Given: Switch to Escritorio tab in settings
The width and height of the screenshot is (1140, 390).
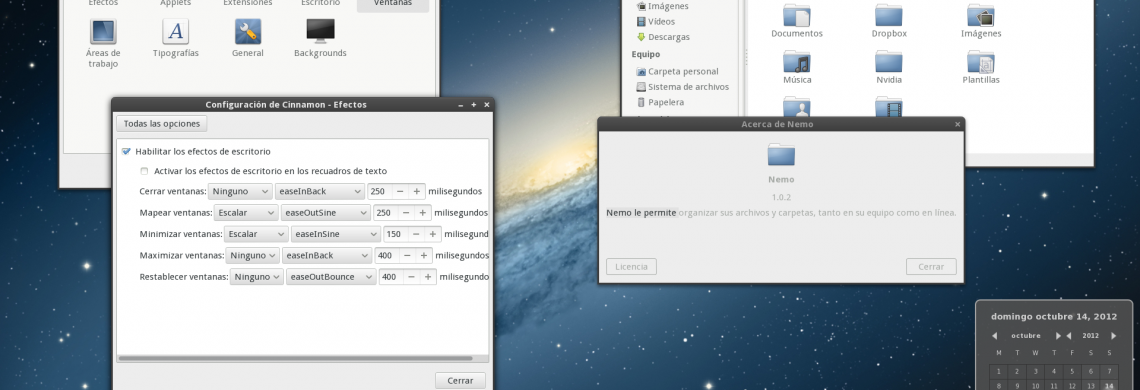Looking at the screenshot, I should click(320, 4).
